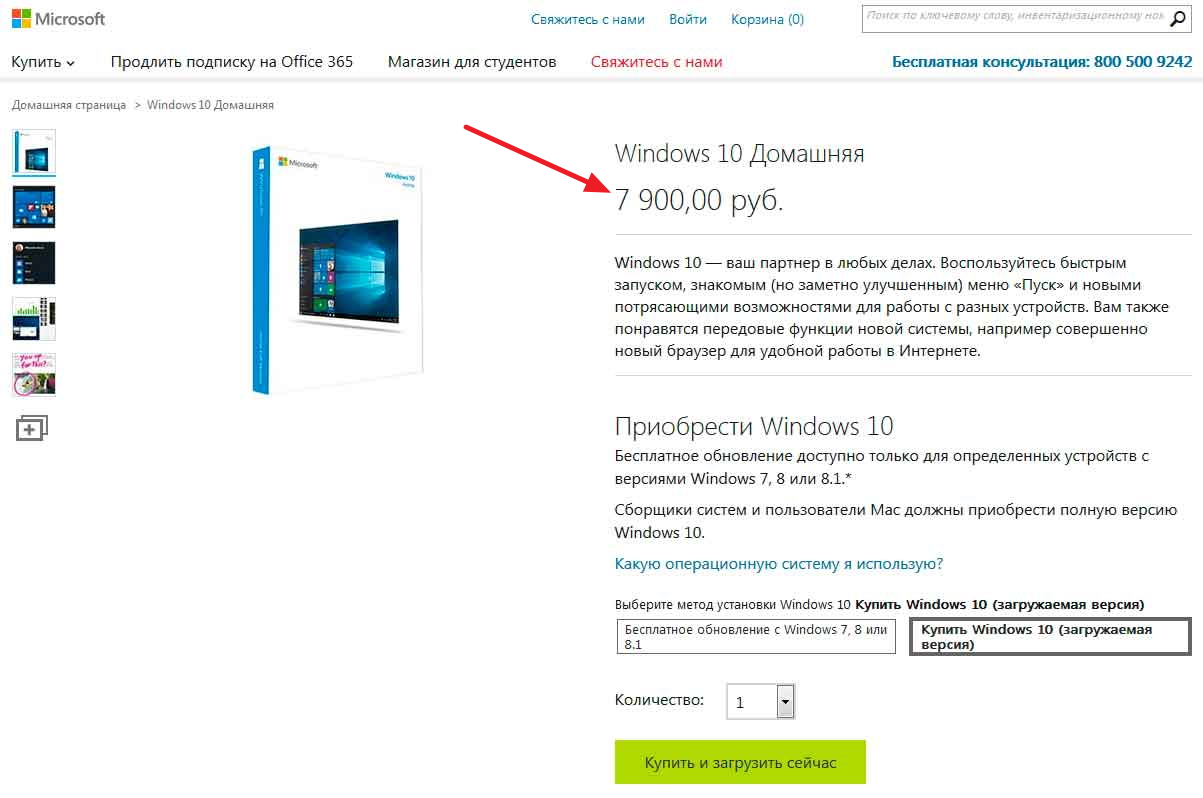
Task: Click the Купить и загрузить сейчас button
Action: pos(740,762)
